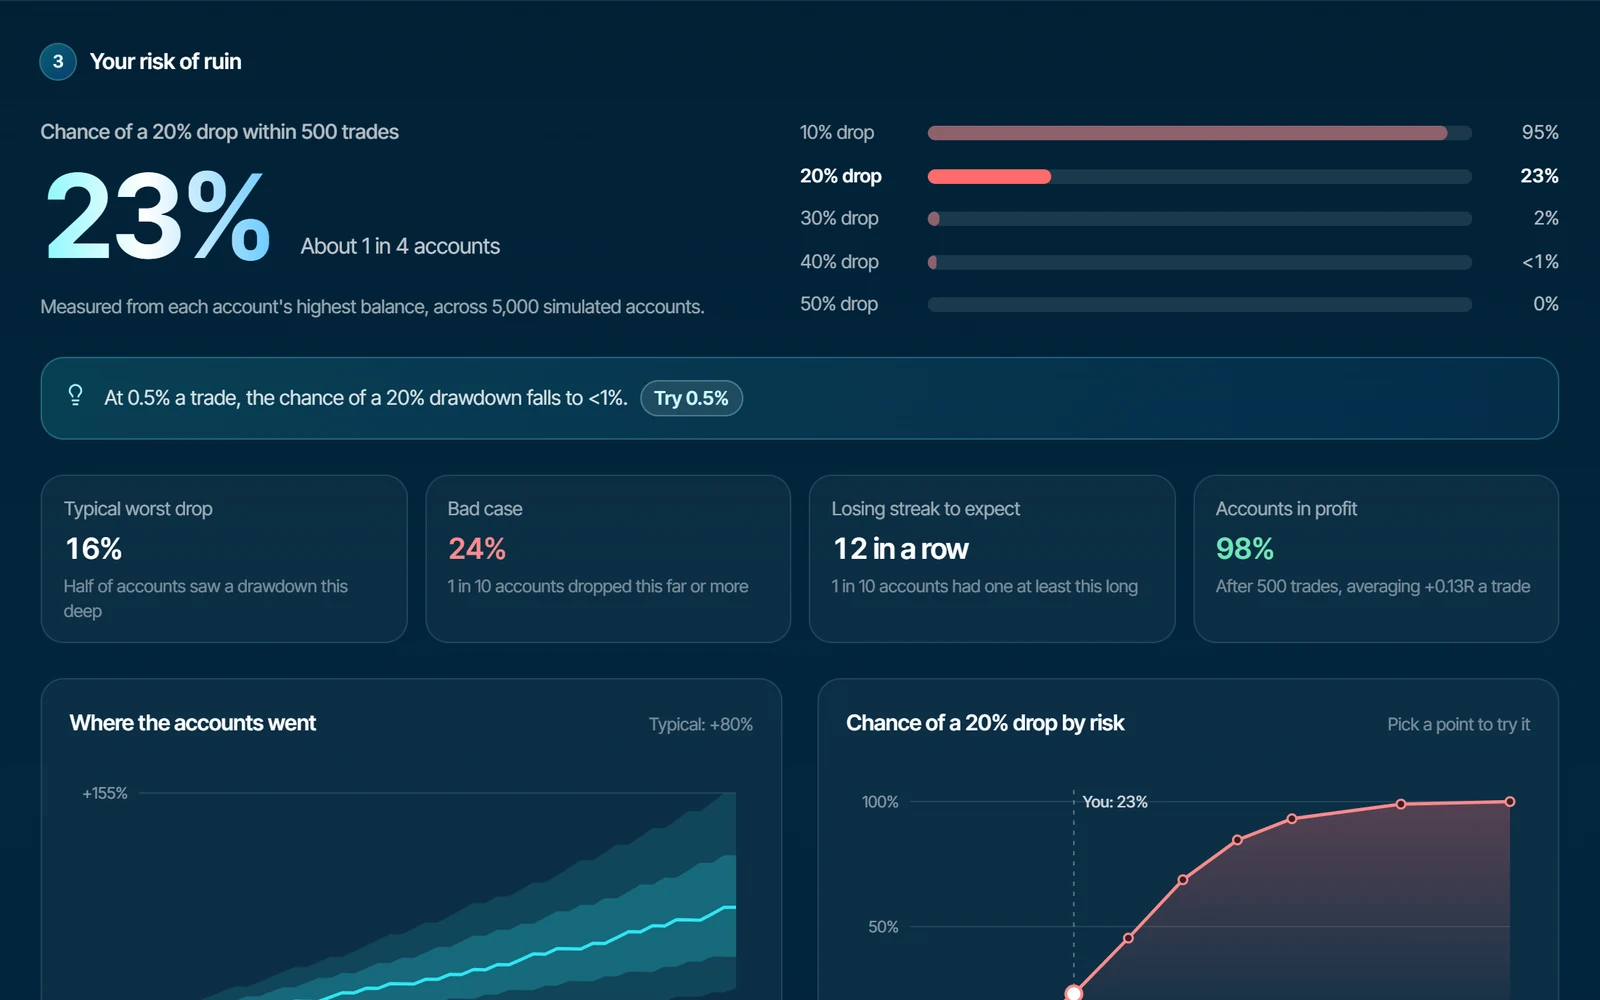
Task: Click the 5,000 simulated accounts note
Action: click(372, 307)
